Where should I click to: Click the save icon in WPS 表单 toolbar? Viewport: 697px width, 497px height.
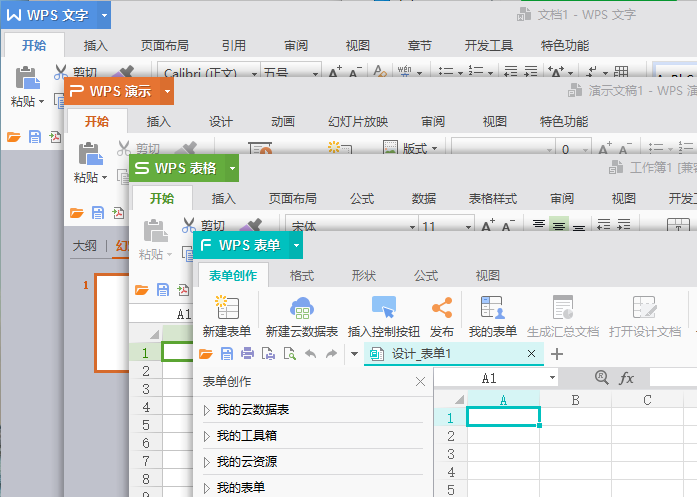227,354
